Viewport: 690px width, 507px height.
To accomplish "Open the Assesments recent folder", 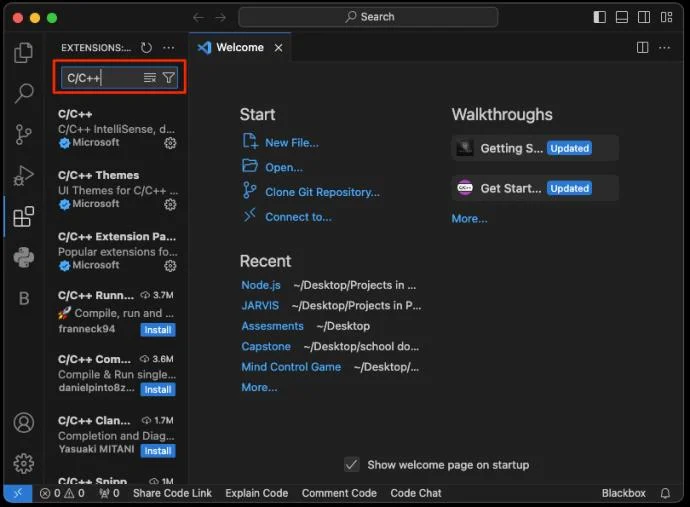I will tap(272, 326).
